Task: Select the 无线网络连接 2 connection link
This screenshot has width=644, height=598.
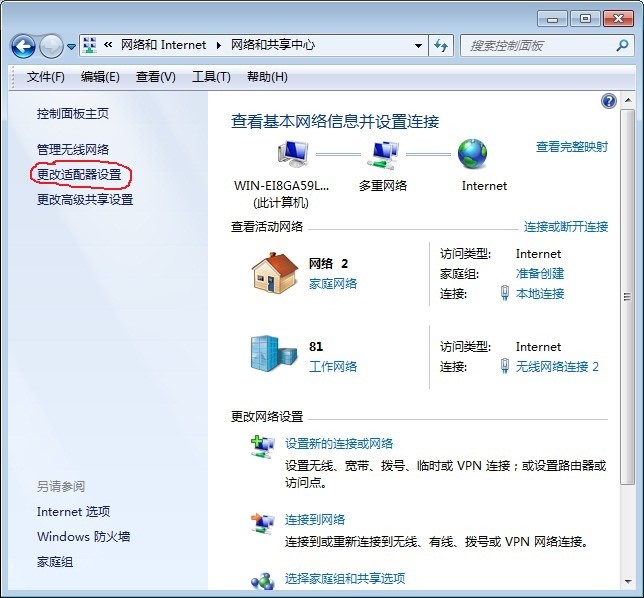Action: 557,367
